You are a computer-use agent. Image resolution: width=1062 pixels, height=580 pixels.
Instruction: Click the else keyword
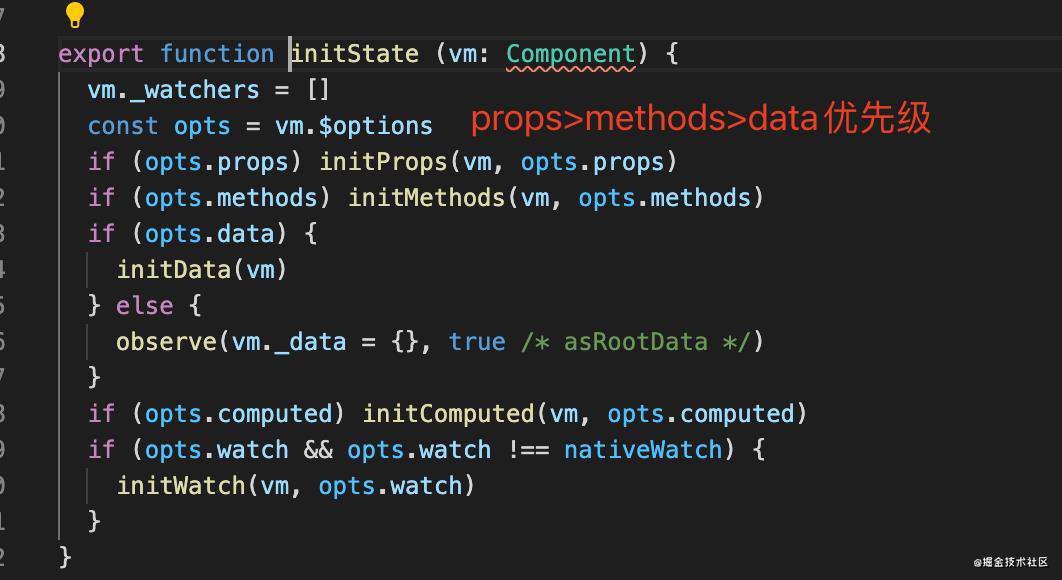pos(144,306)
